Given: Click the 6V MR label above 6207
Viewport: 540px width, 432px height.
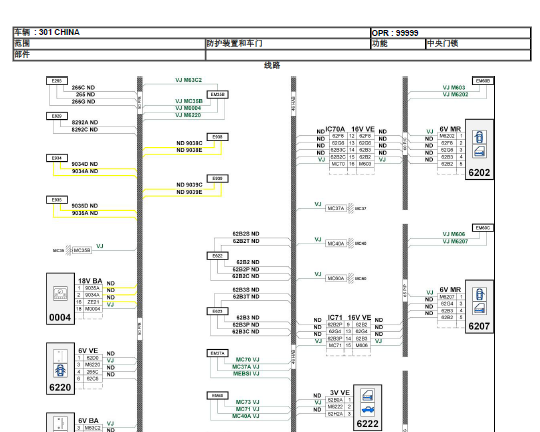Looking at the screenshot, I should (x=450, y=290).
